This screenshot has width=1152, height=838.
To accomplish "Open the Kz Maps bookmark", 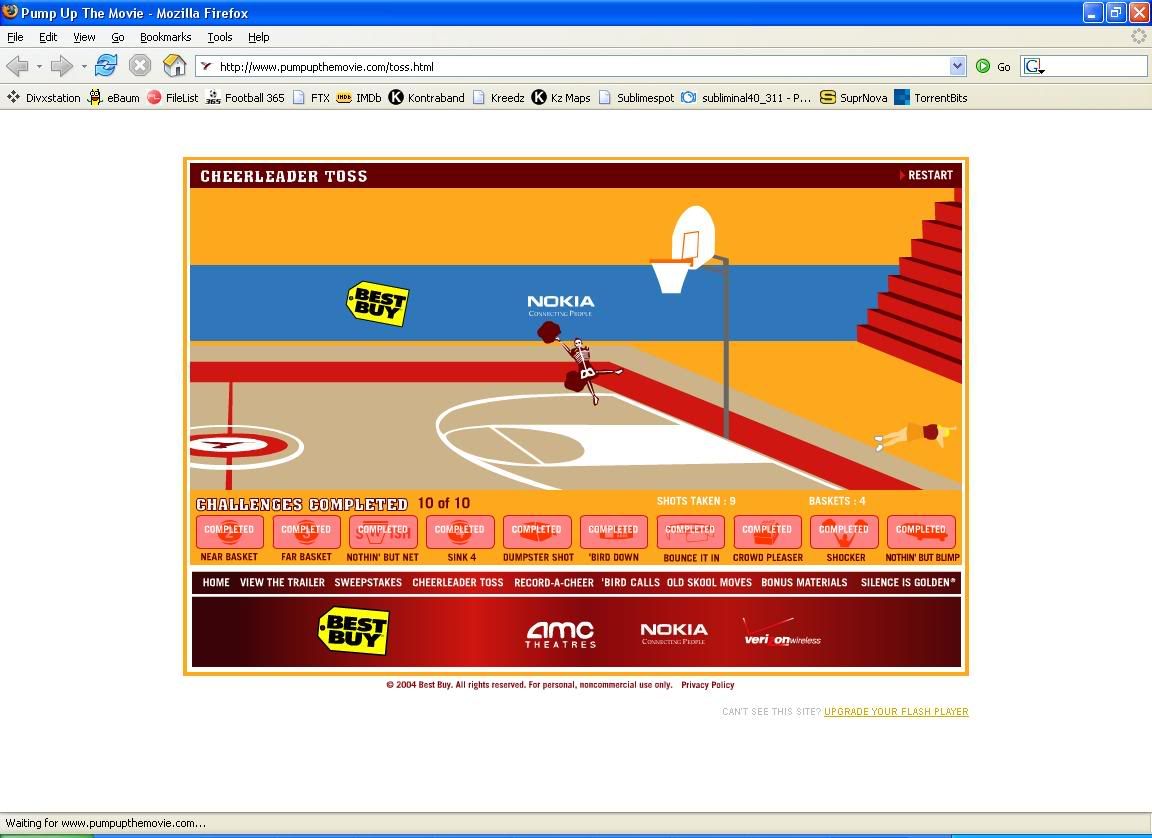I will point(561,98).
